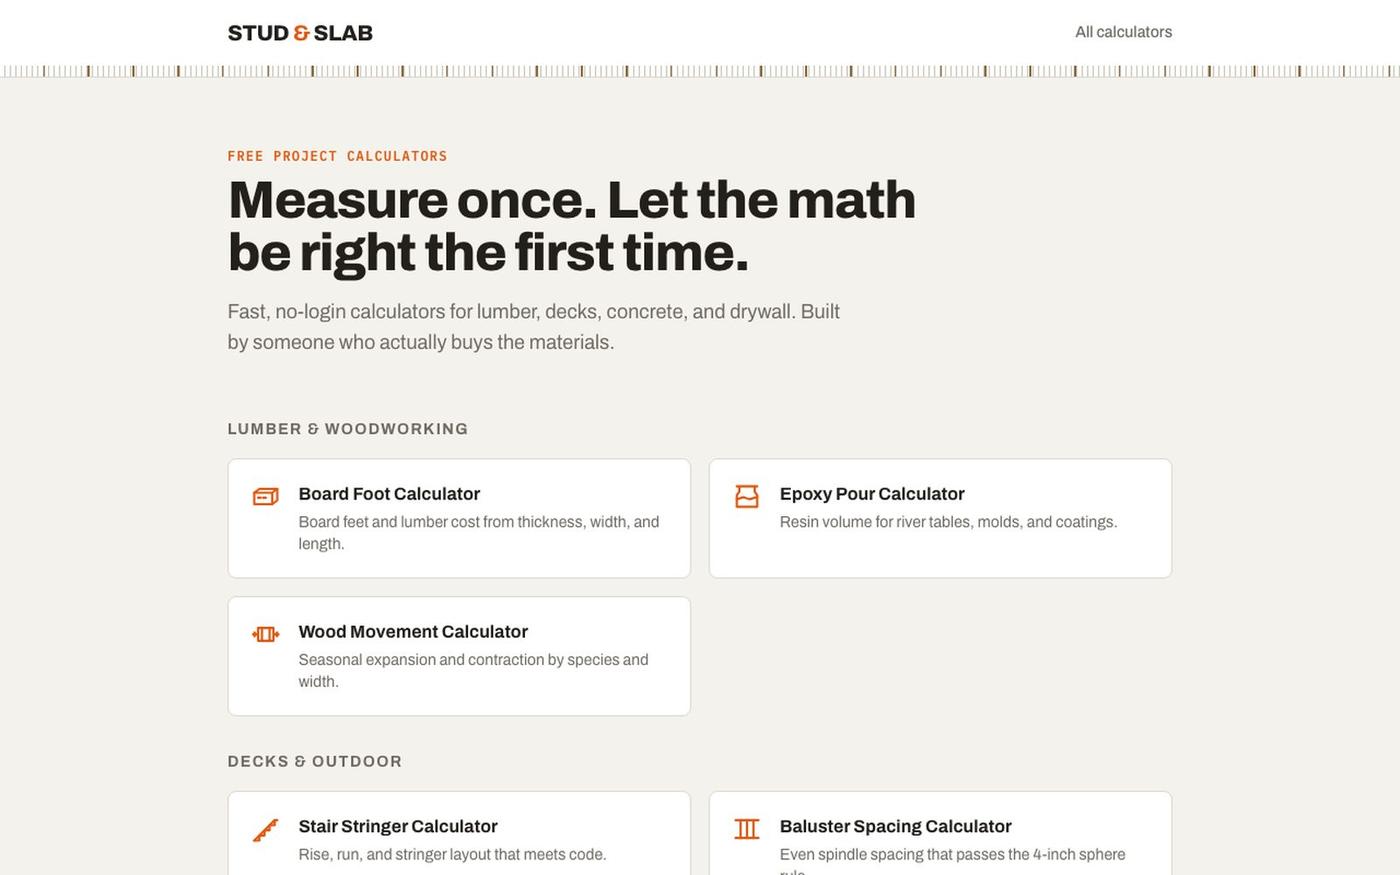The height and width of the screenshot is (875, 1400).
Task: Click the Board Foot Calculator lumber icon
Action: point(265,496)
